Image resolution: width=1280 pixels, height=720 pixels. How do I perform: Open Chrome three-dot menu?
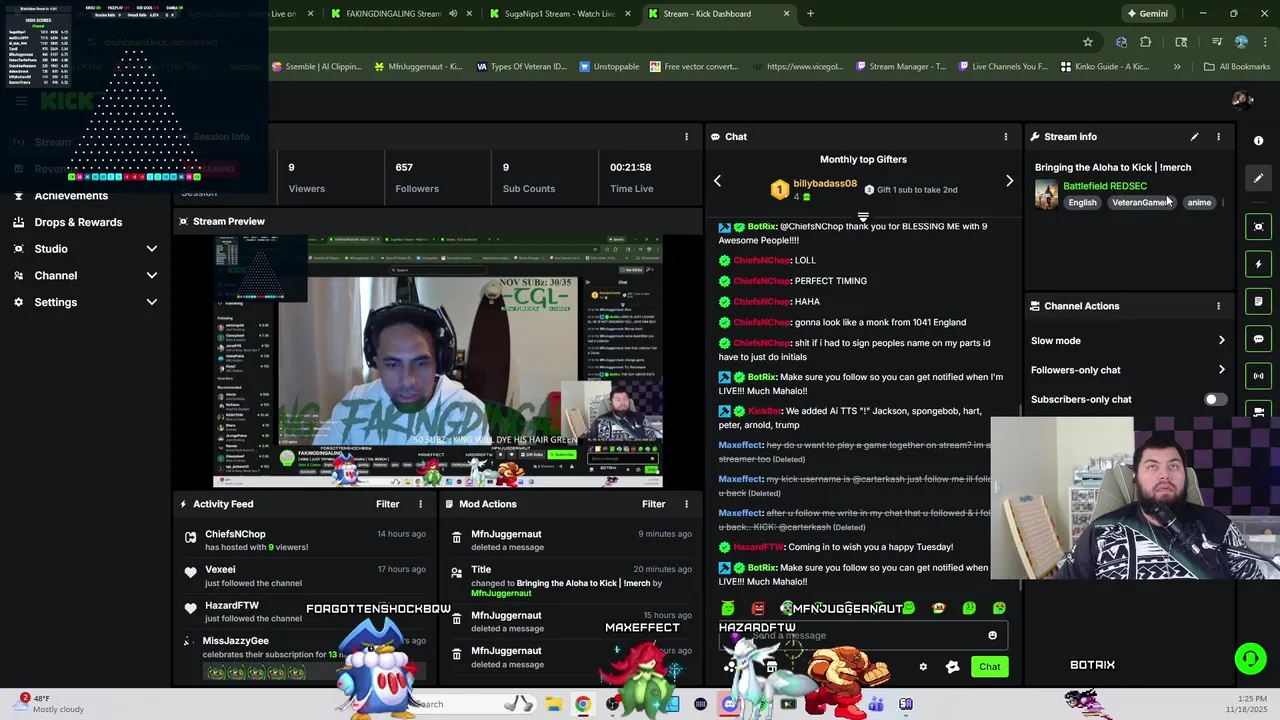[1264, 42]
